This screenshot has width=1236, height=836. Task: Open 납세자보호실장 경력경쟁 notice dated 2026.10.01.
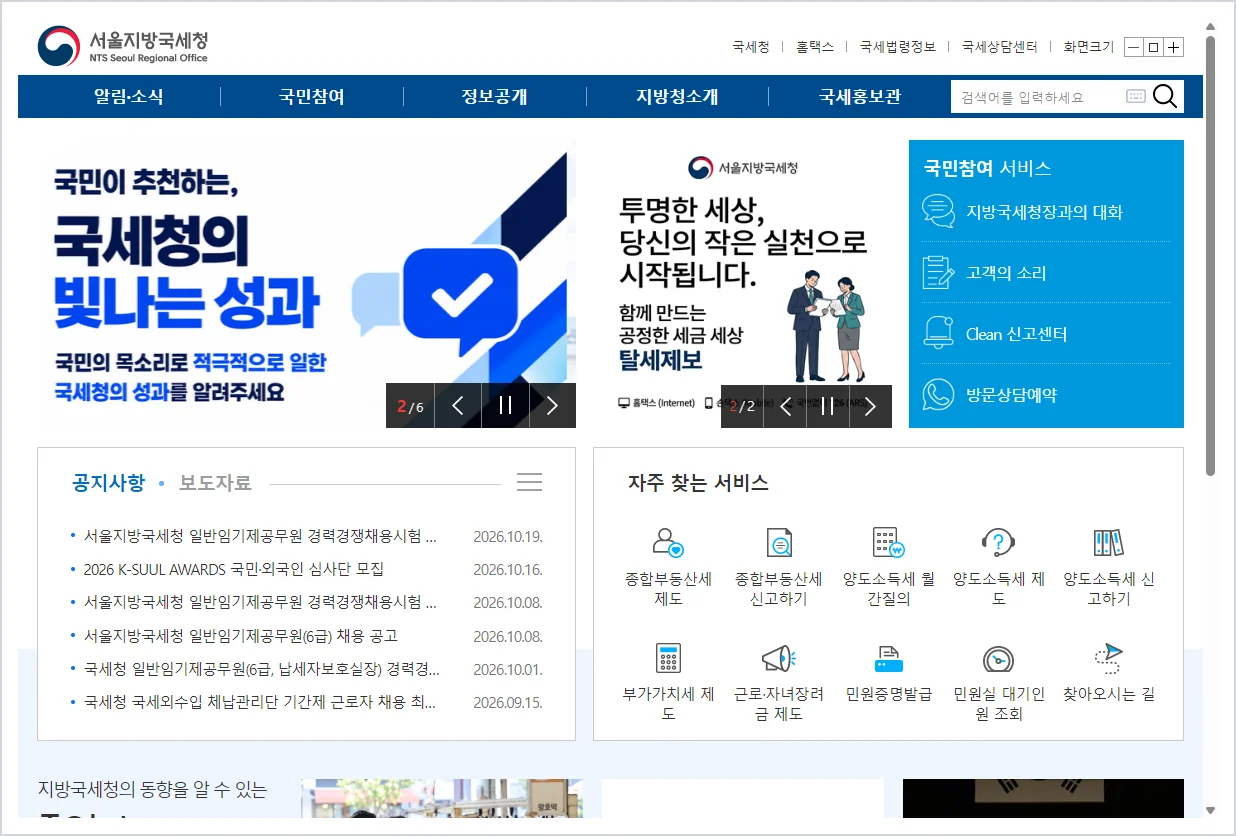pyautogui.click(x=262, y=669)
